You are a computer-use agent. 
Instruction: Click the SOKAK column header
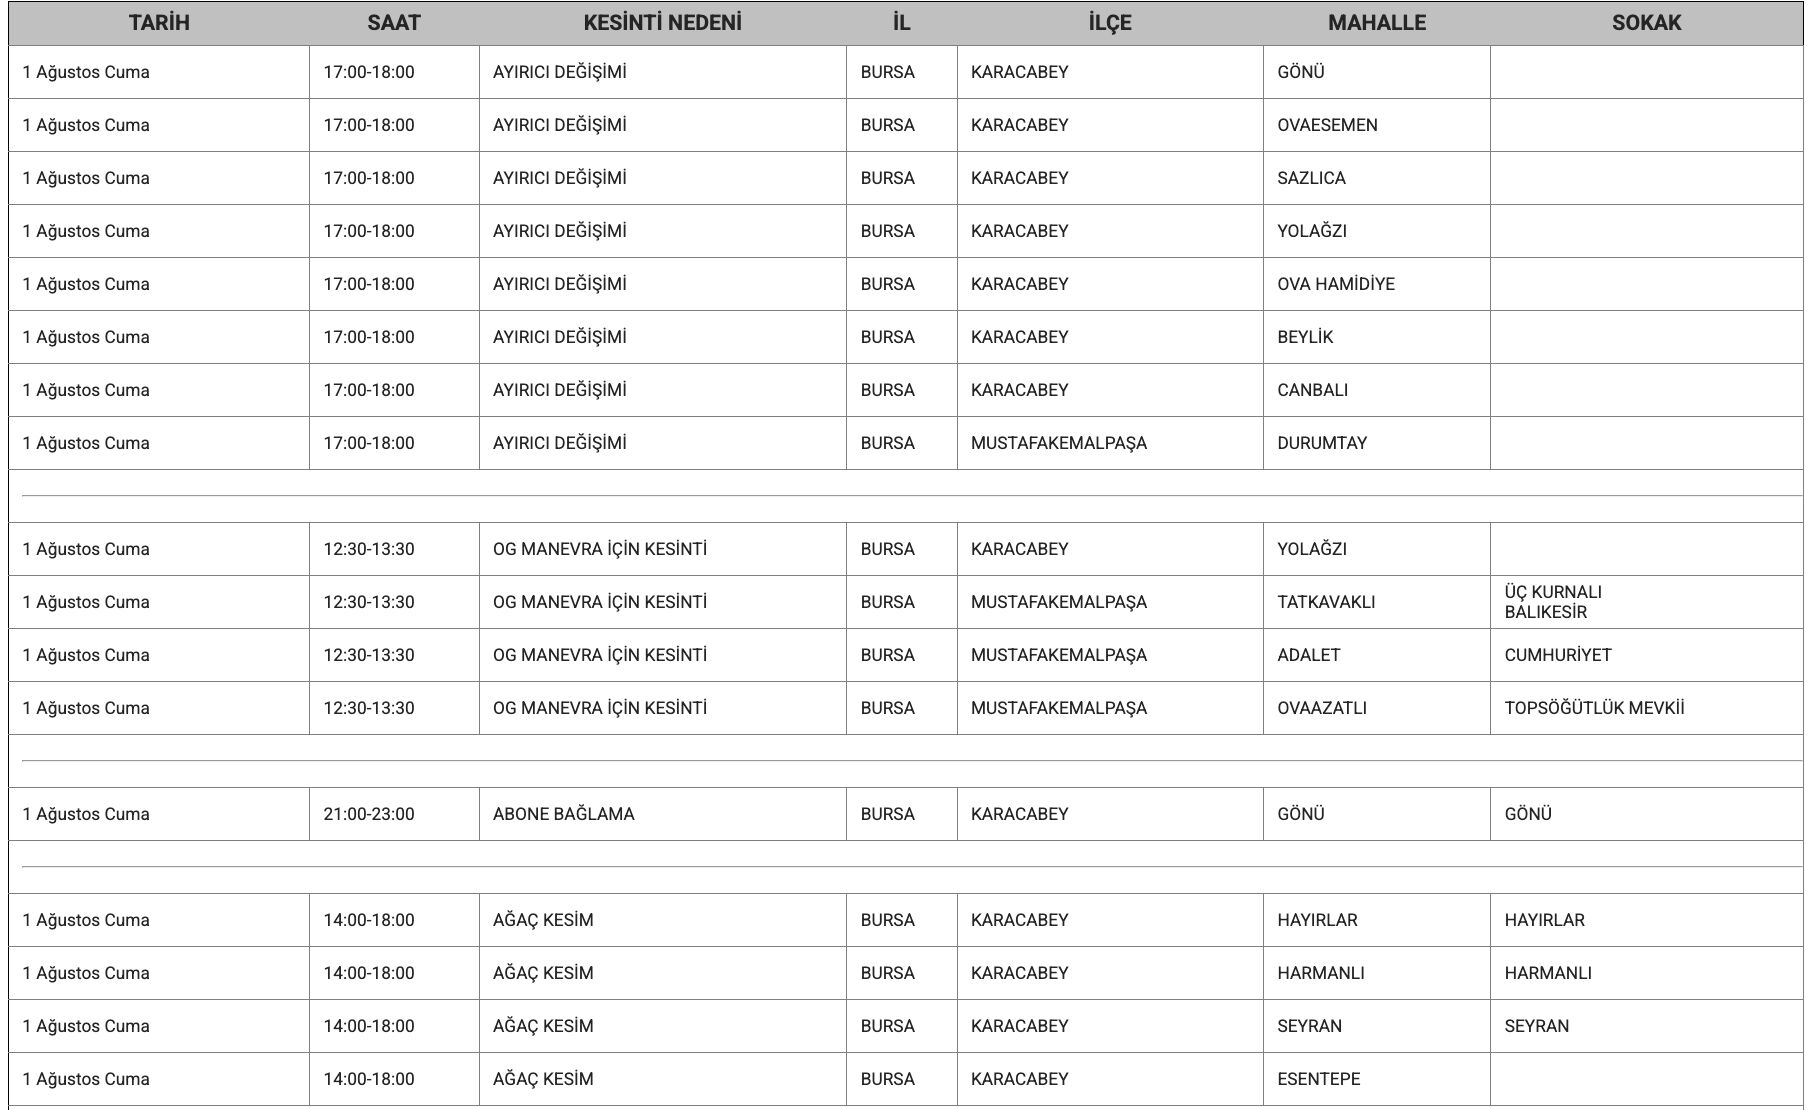click(x=1646, y=23)
